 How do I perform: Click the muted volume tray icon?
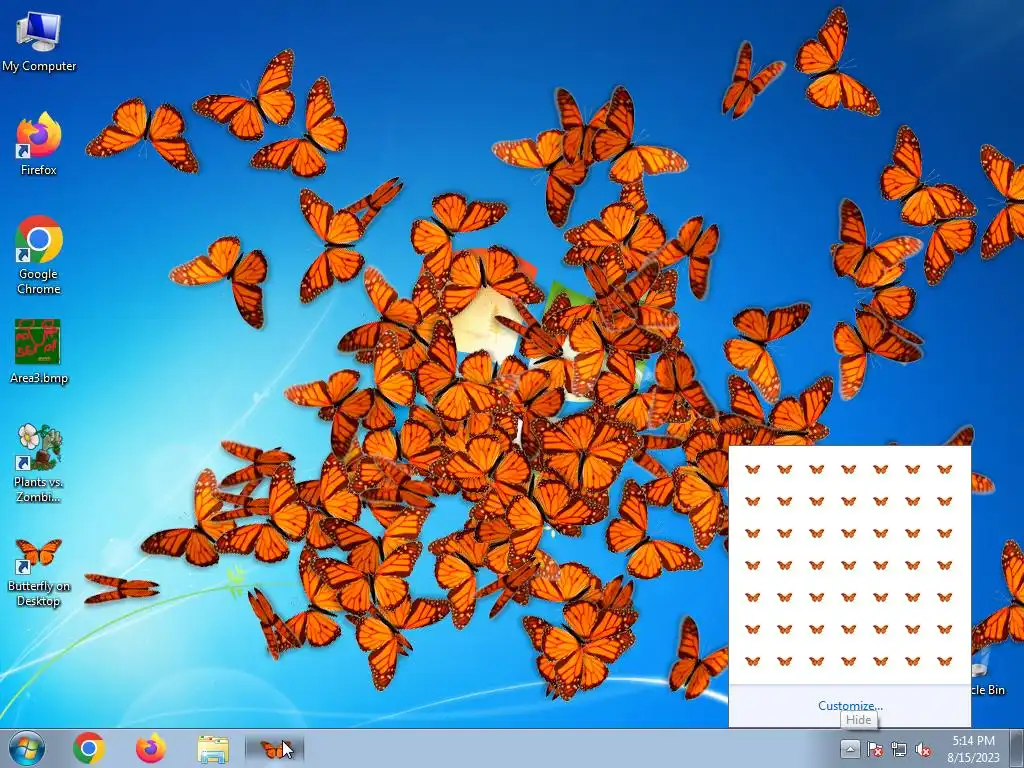(x=923, y=749)
